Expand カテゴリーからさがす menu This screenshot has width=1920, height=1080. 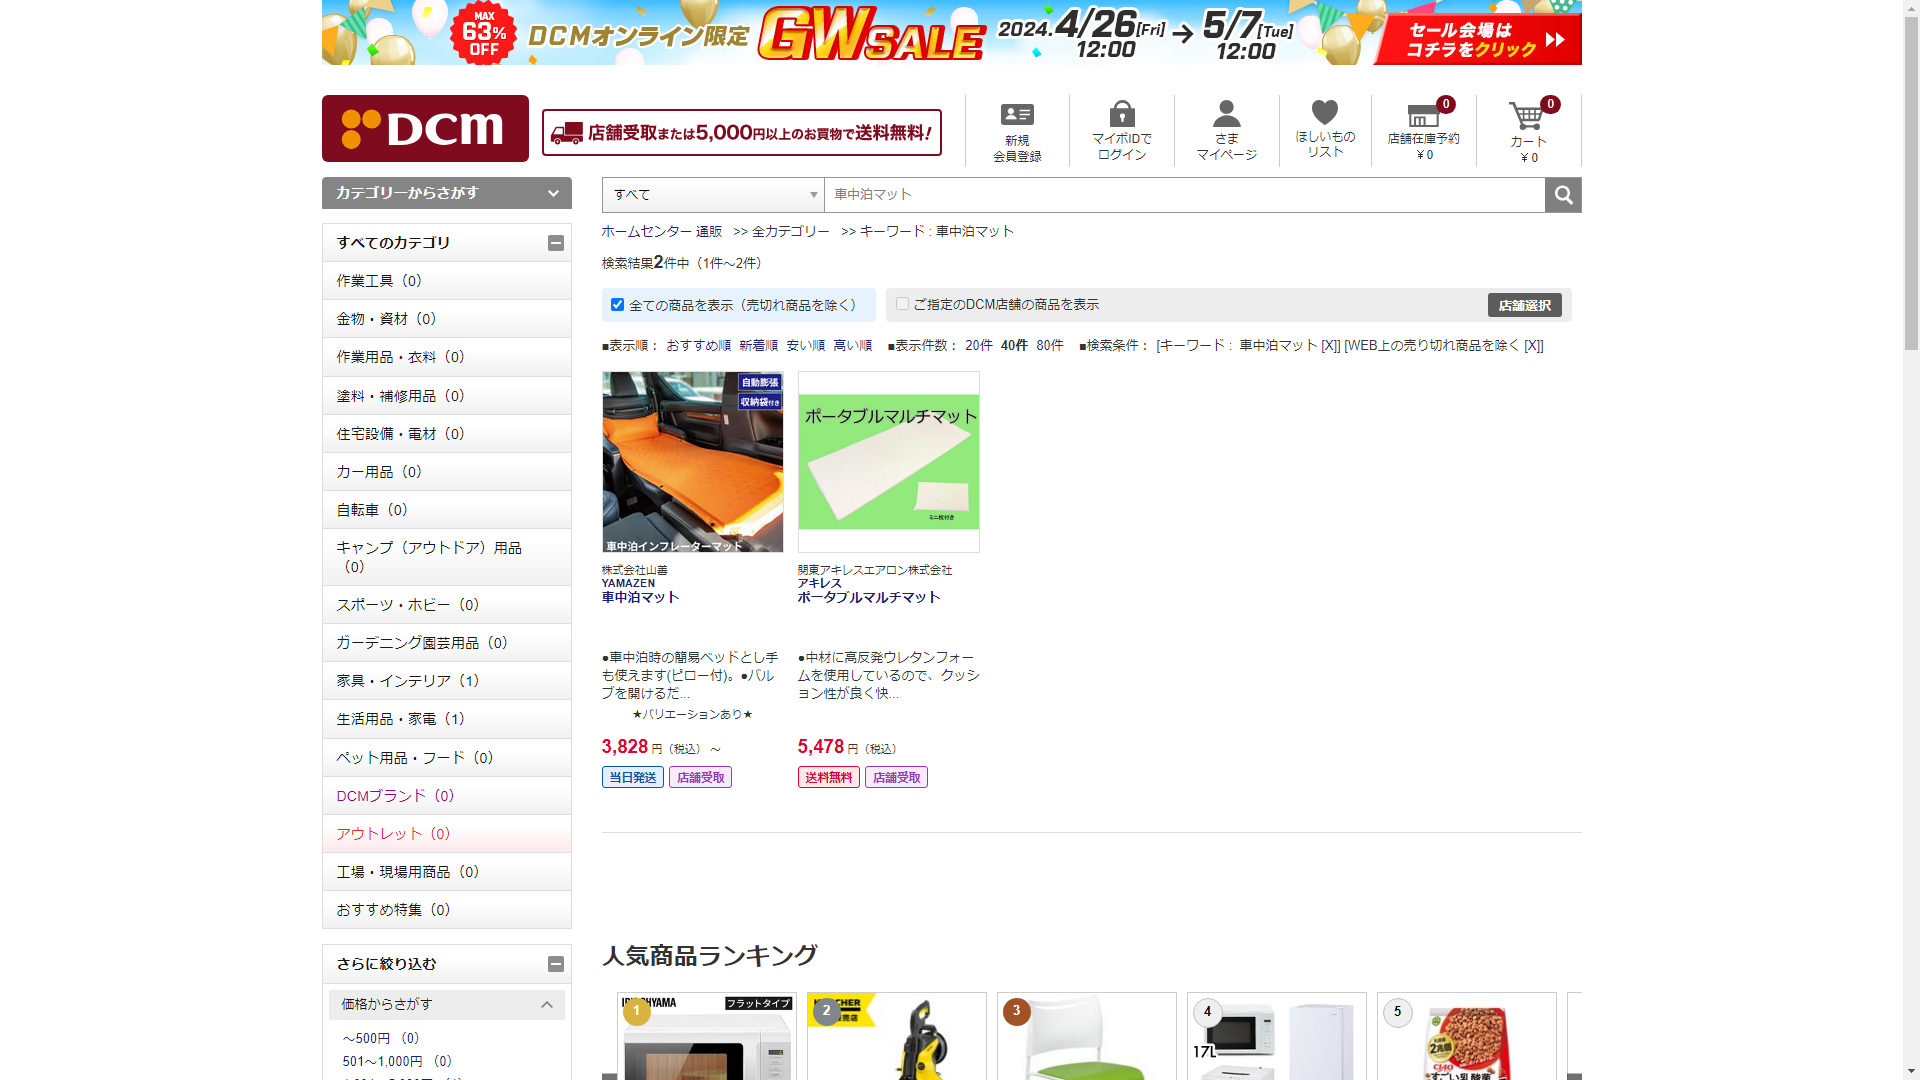point(447,193)
